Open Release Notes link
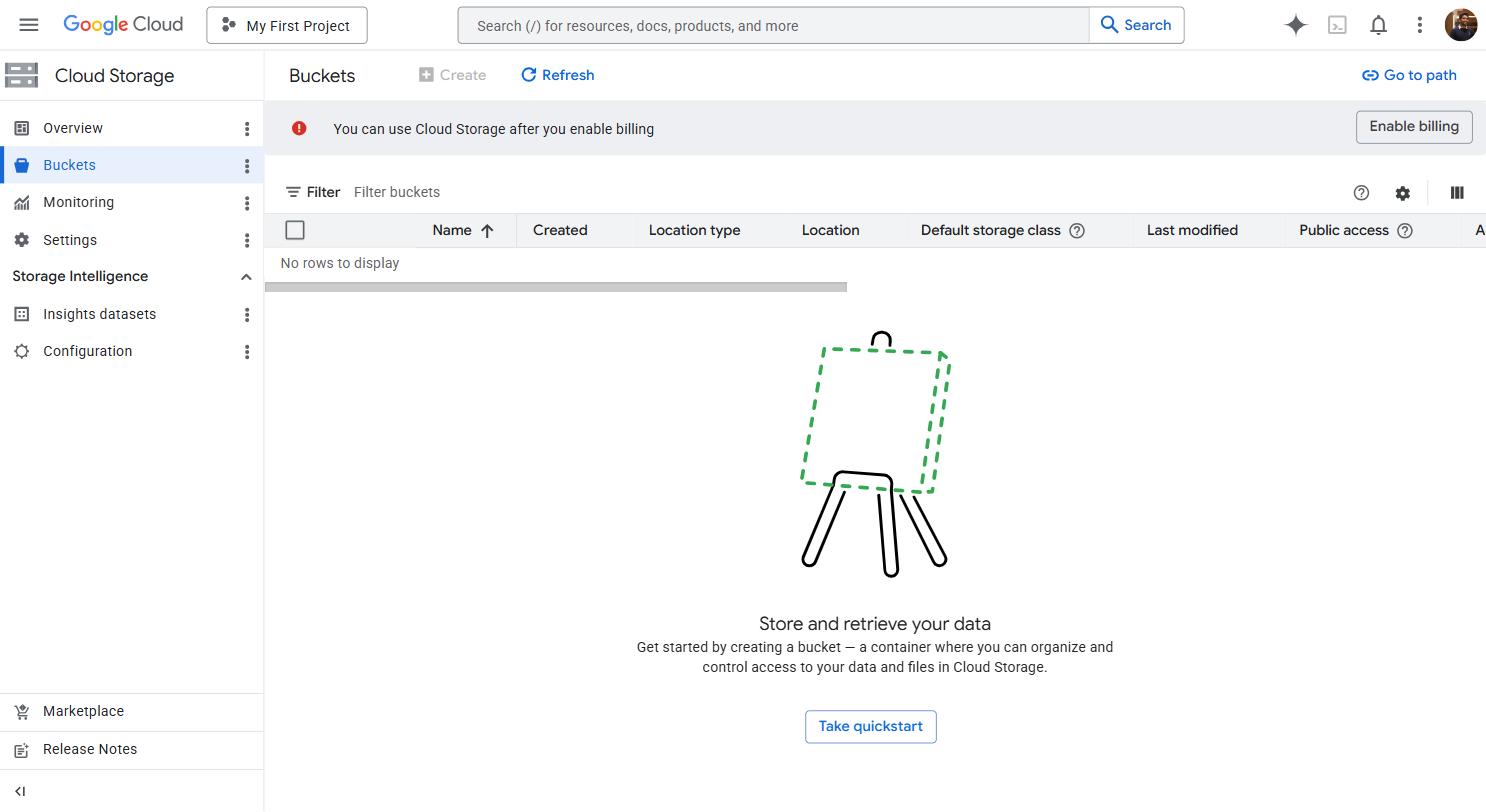The image size is (1486, 812). [x=90, y=749]
